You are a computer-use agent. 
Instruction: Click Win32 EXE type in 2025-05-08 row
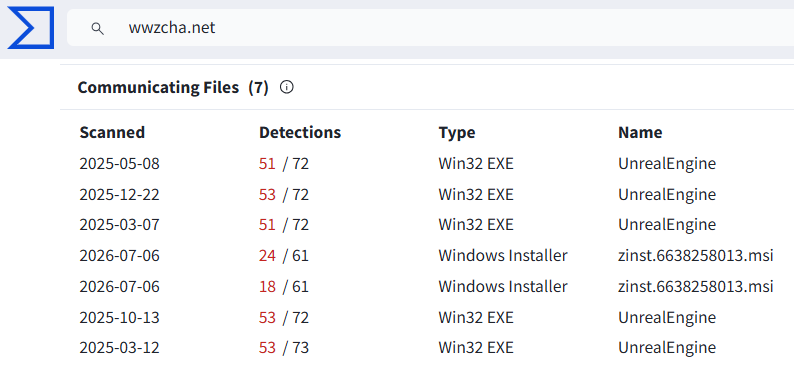point(476,164)
